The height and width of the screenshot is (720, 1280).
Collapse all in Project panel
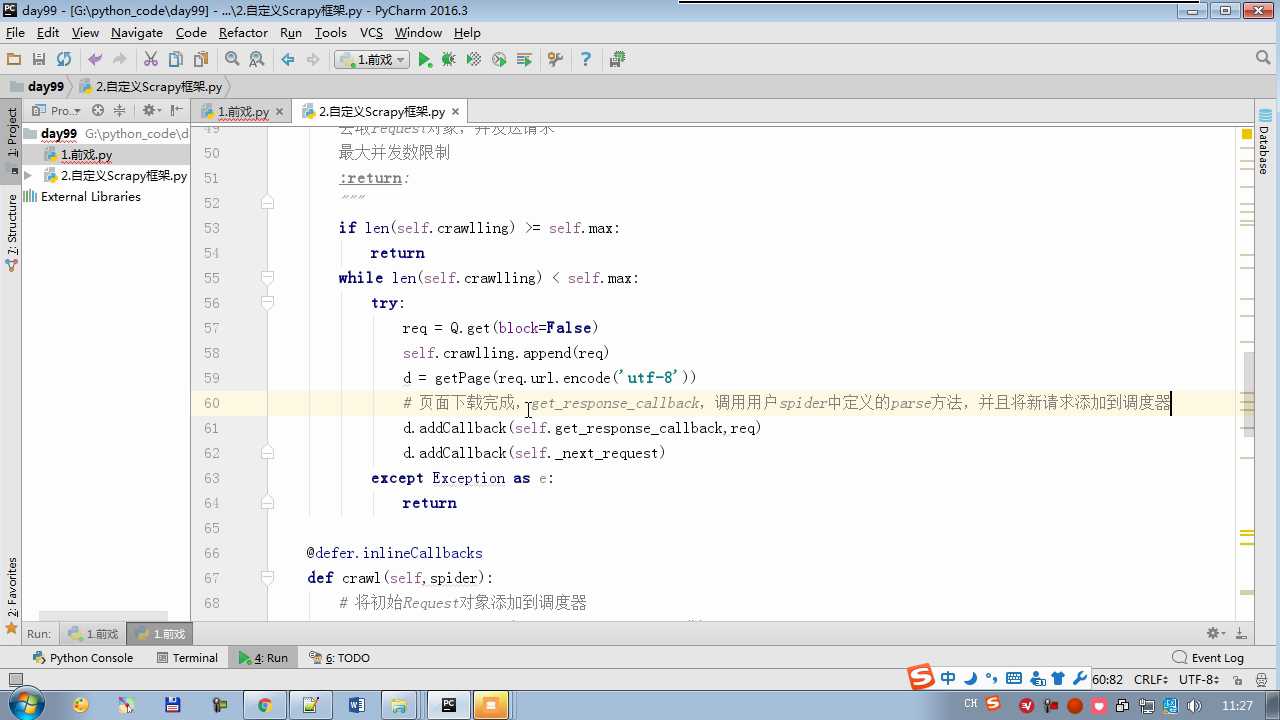pos(120,111)
